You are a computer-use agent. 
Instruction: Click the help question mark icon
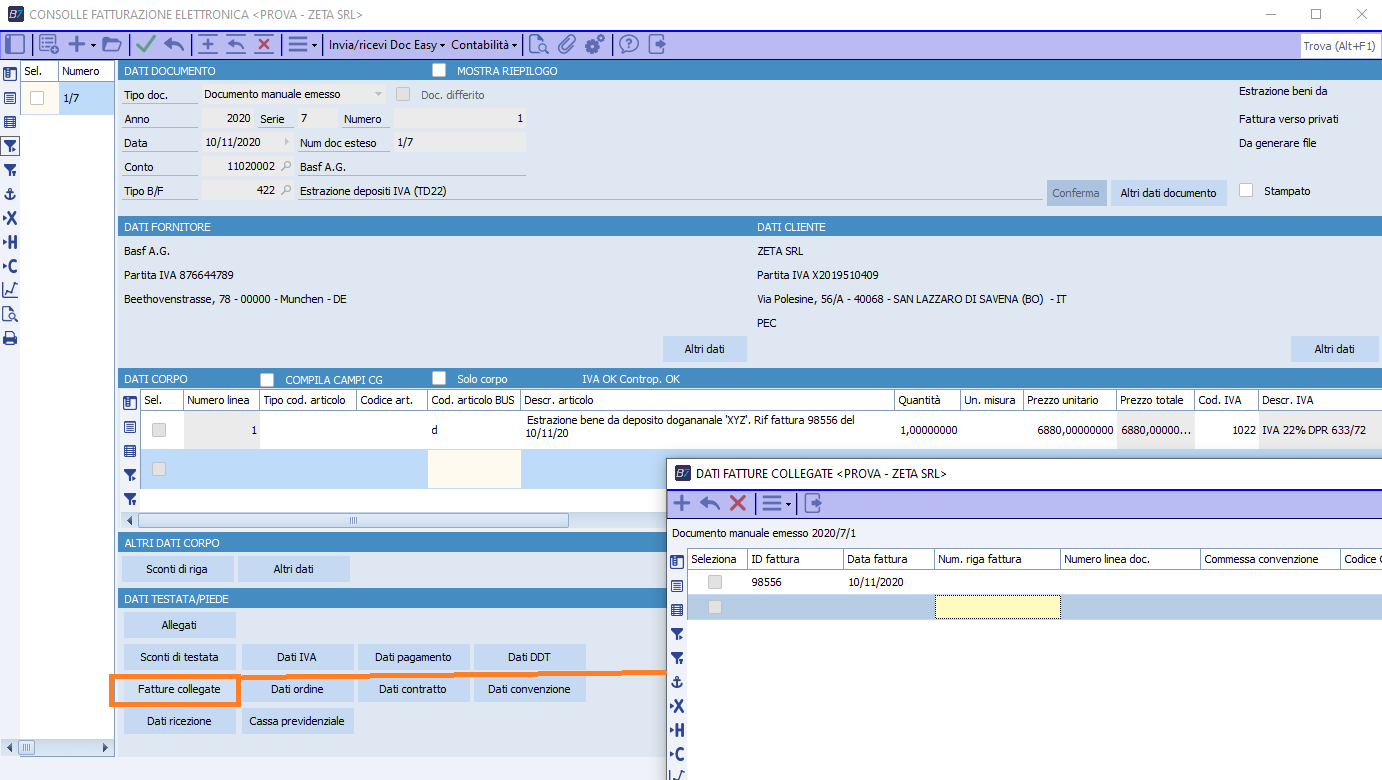tap(629, 44)
